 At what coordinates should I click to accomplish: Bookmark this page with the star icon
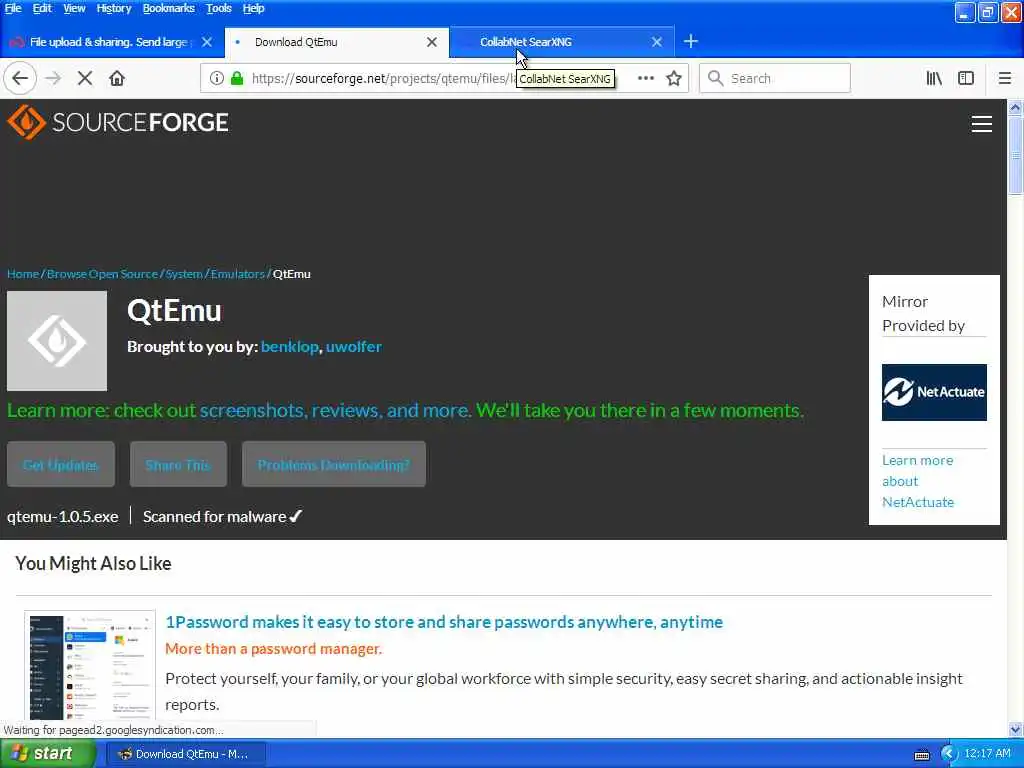tap(674, 78)
